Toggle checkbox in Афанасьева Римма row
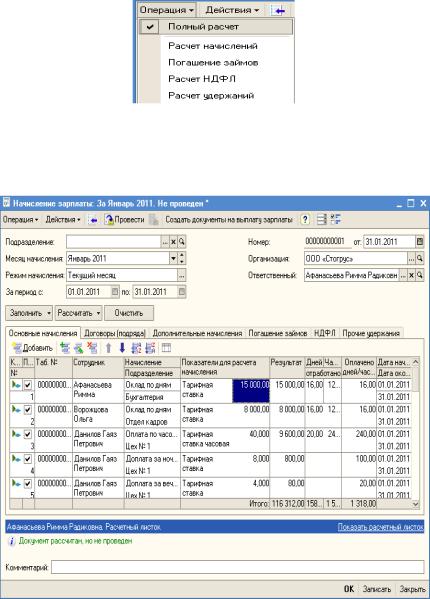This screenshot has height=599, width=430. [27, 385]
